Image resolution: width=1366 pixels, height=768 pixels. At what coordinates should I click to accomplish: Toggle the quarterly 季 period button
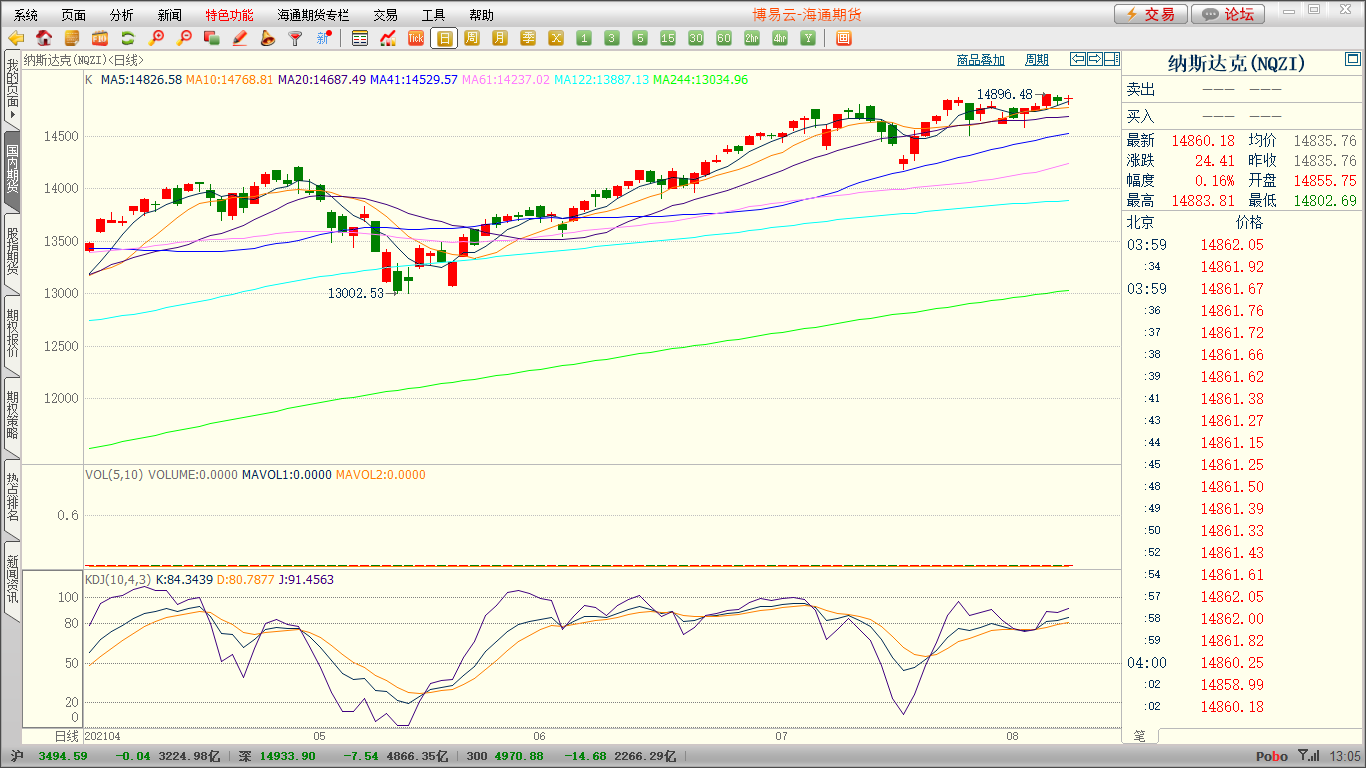pyautogui.click(x=528, y=38)
